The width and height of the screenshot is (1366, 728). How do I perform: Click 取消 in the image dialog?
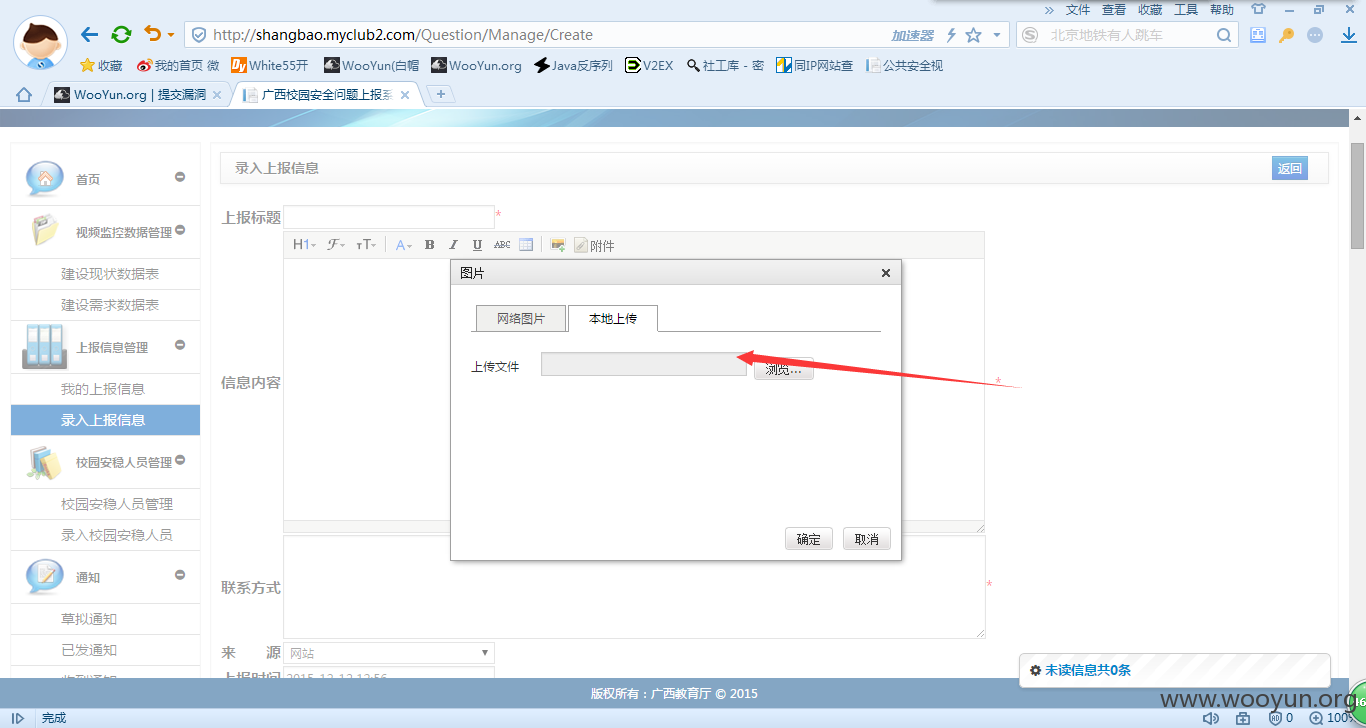tap(866, 539)
